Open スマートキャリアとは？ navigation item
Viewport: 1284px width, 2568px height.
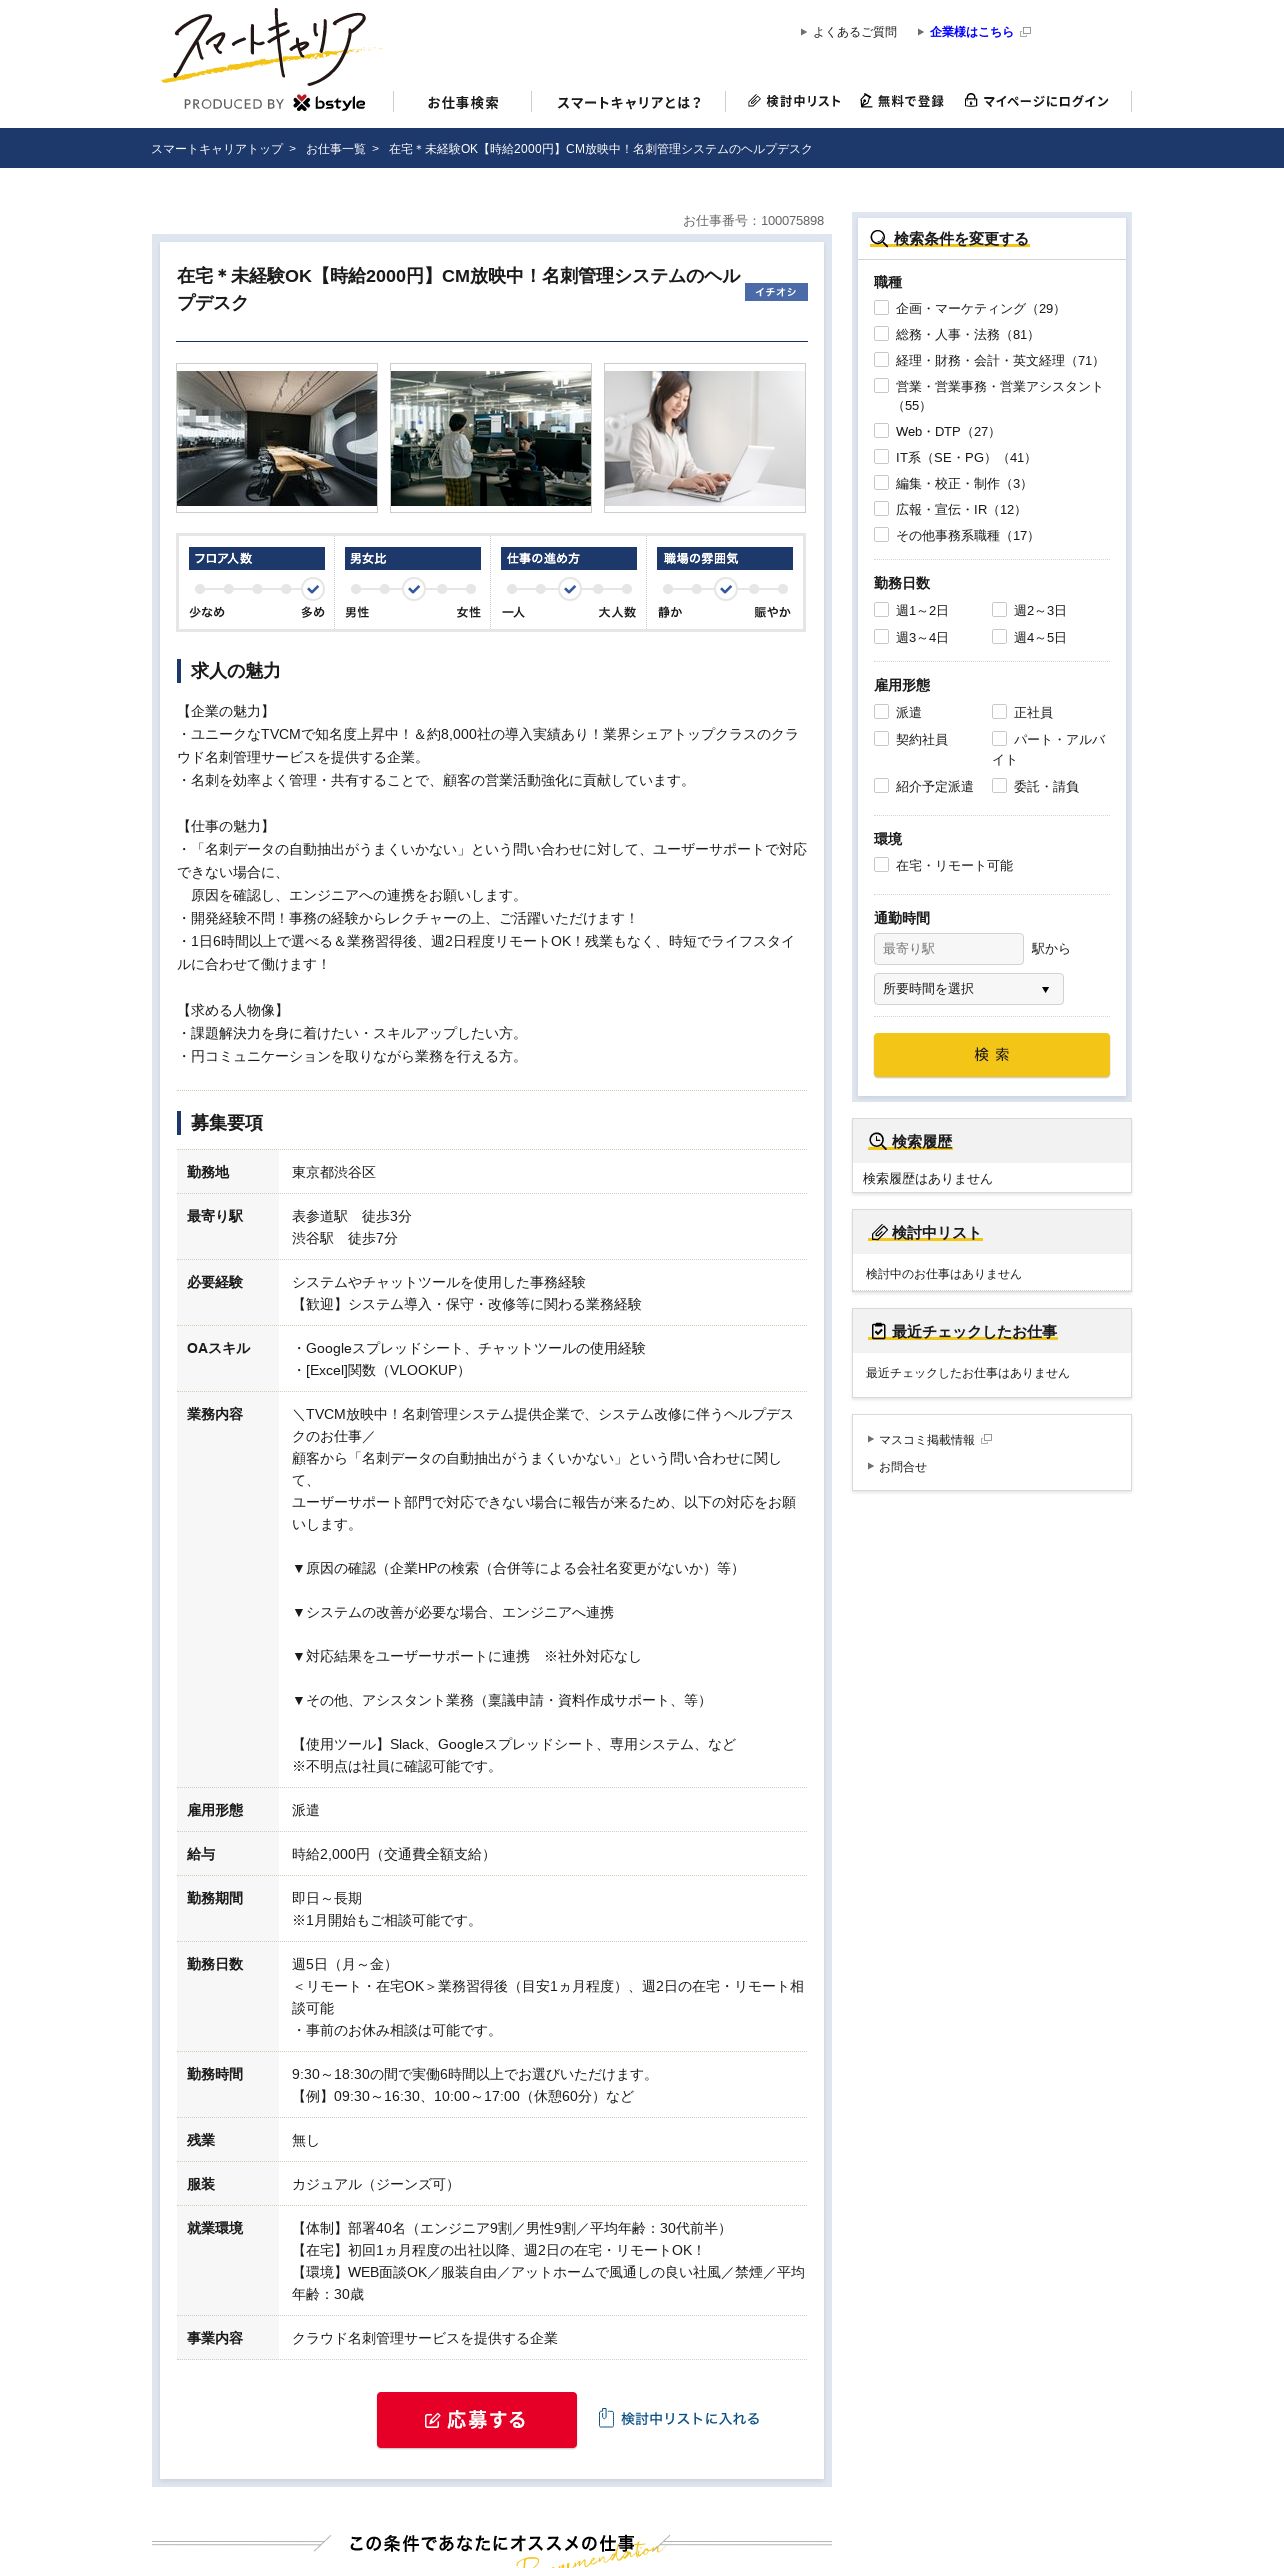pos(629,102)
